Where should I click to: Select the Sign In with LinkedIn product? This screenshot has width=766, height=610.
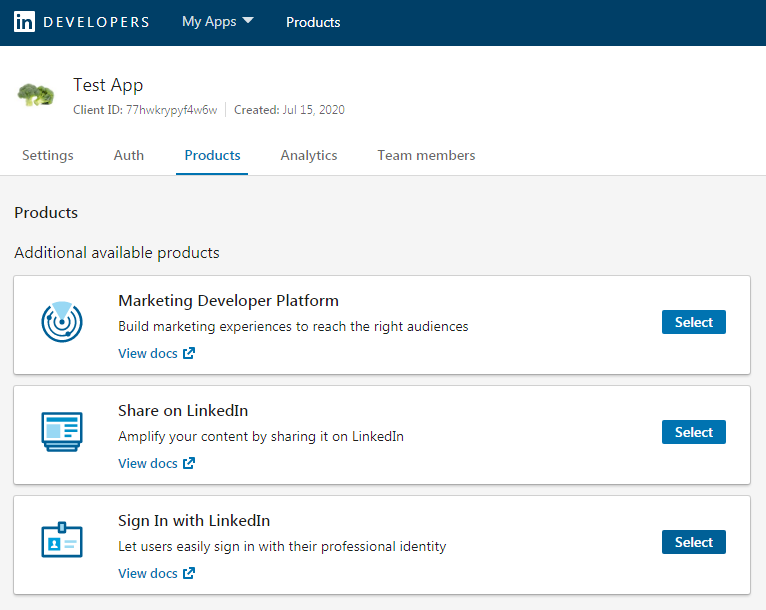tap(694, 542)
